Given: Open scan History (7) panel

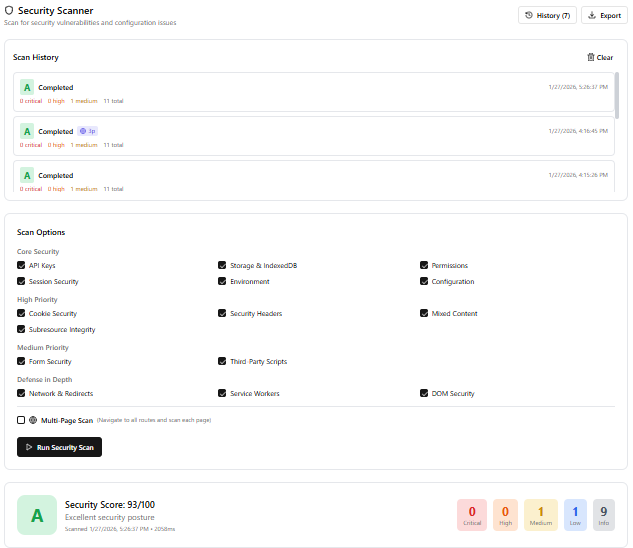Looking at the screenshot, I should (547, 15).
